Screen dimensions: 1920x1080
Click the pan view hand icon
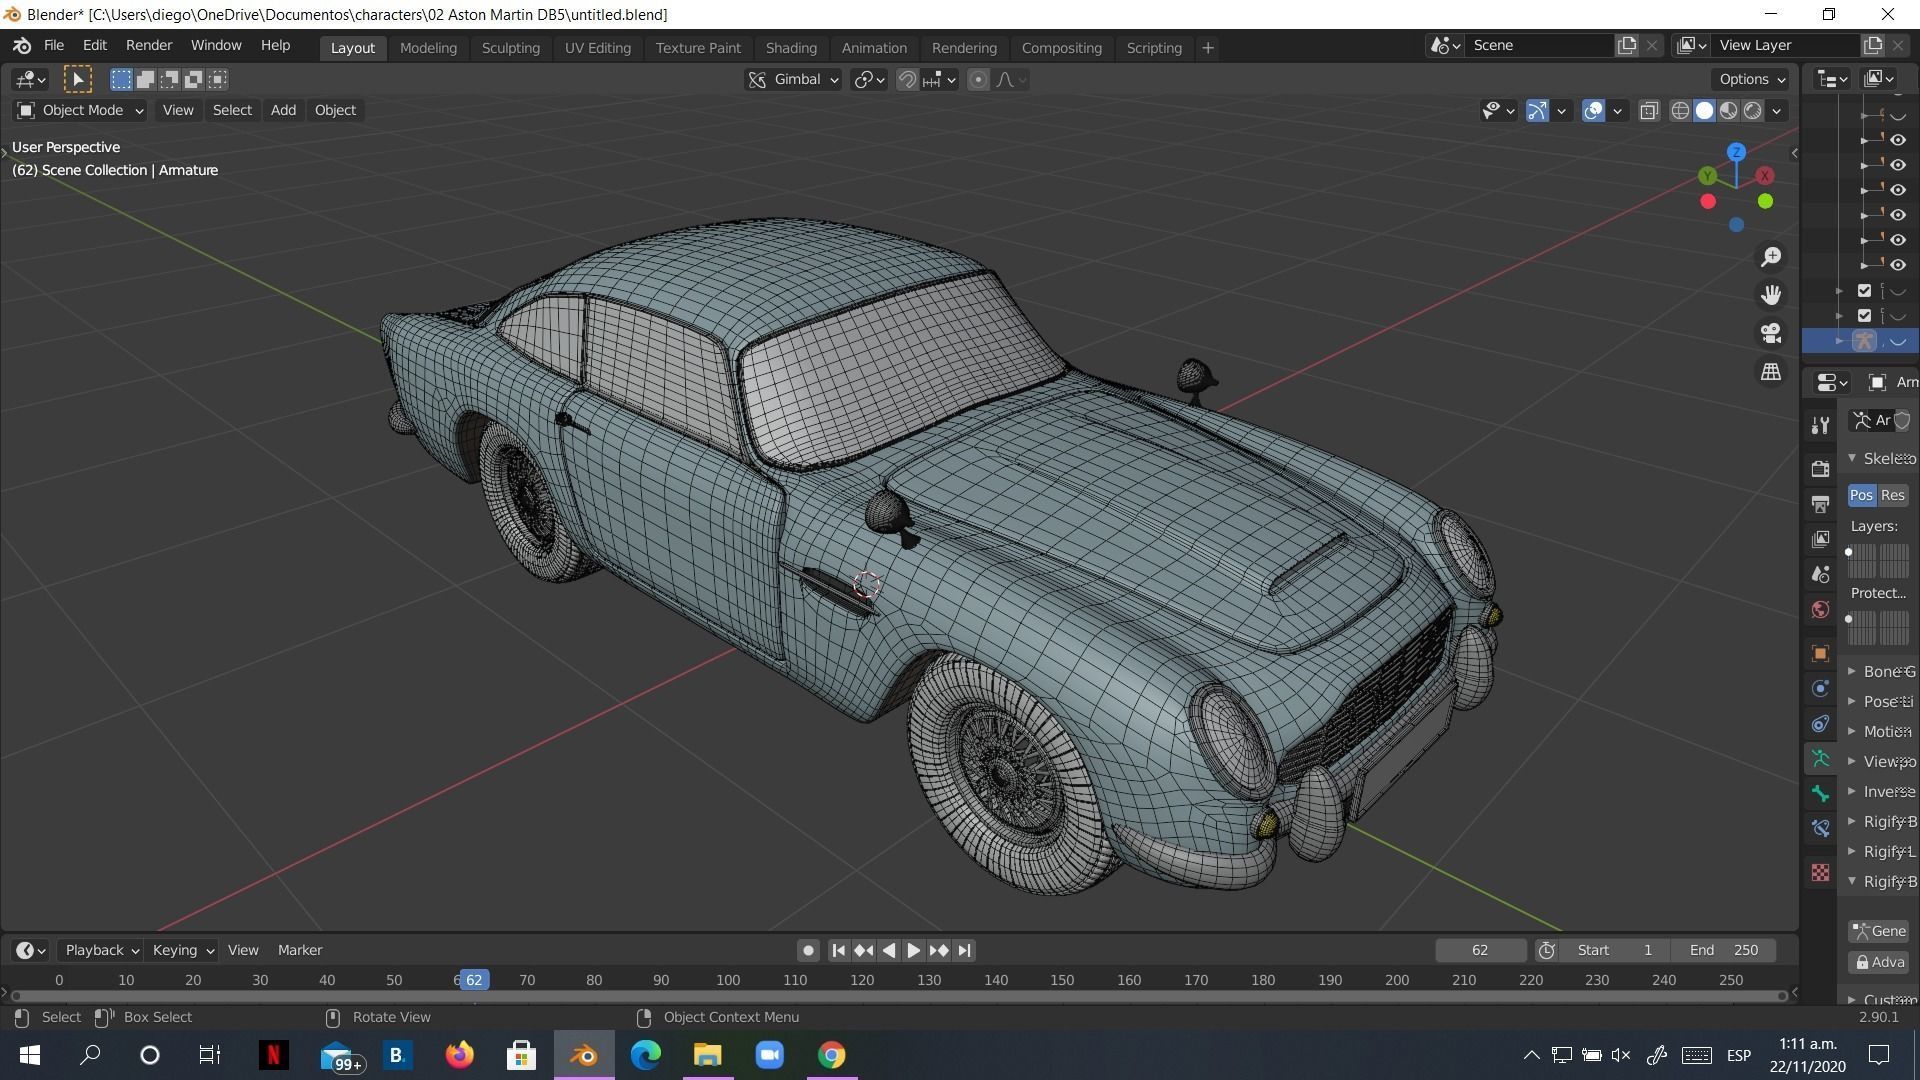point(1771,295)
